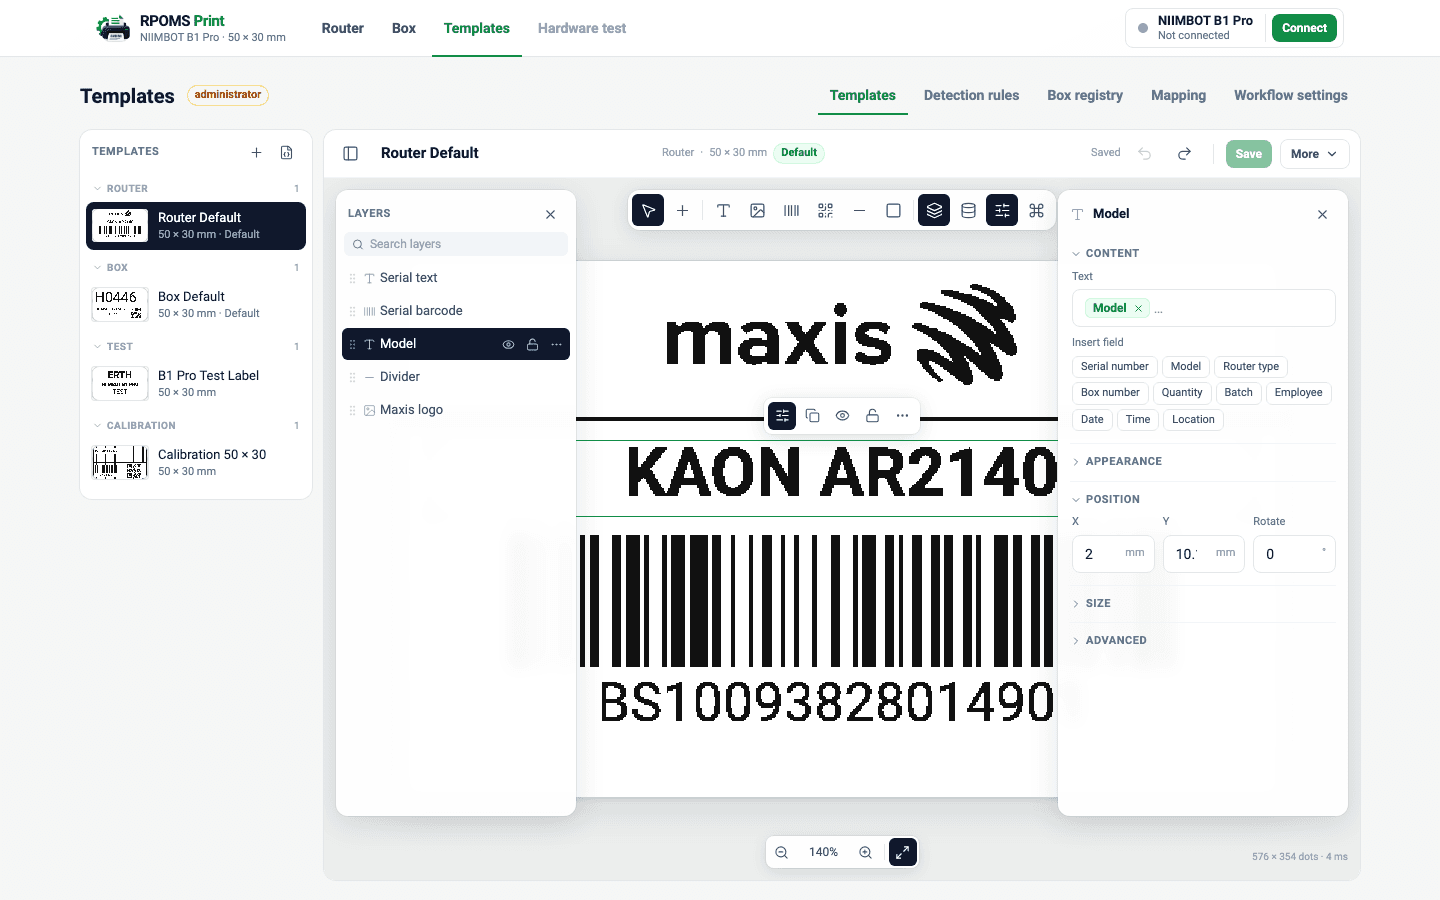
Task: Select the QR code tool
Action: (x=825, y=210)
